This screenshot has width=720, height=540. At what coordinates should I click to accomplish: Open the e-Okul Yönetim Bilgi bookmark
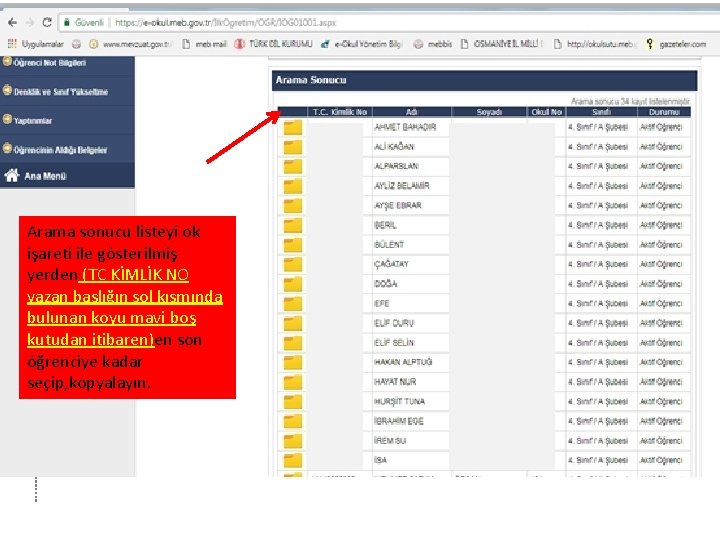362,44
